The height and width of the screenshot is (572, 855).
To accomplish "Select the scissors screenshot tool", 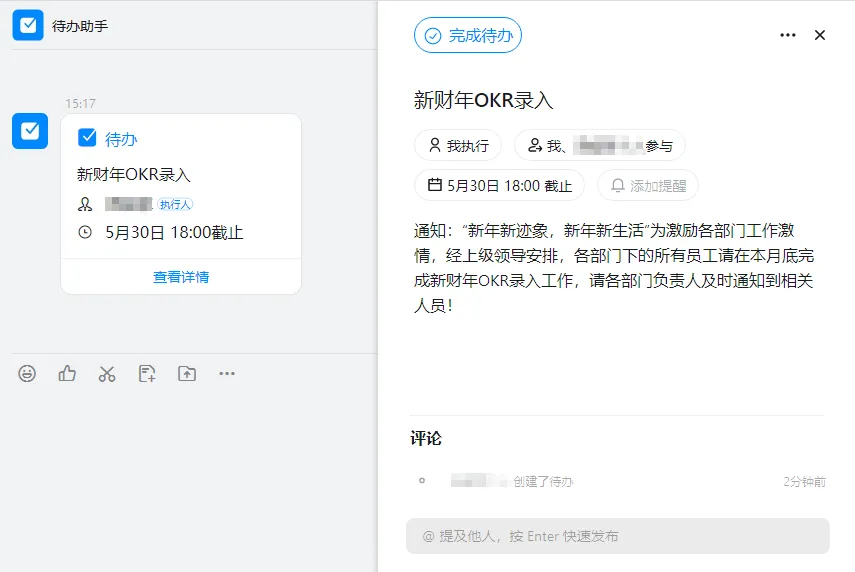I will 107,374.
